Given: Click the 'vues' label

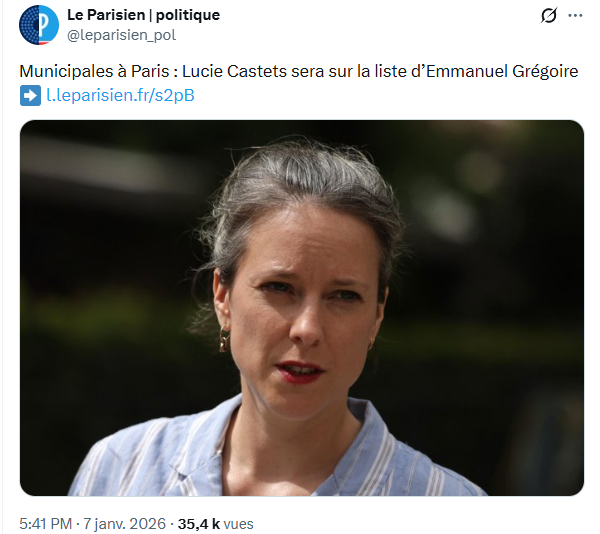Looking at the screenshot, I should coord(238,524).
